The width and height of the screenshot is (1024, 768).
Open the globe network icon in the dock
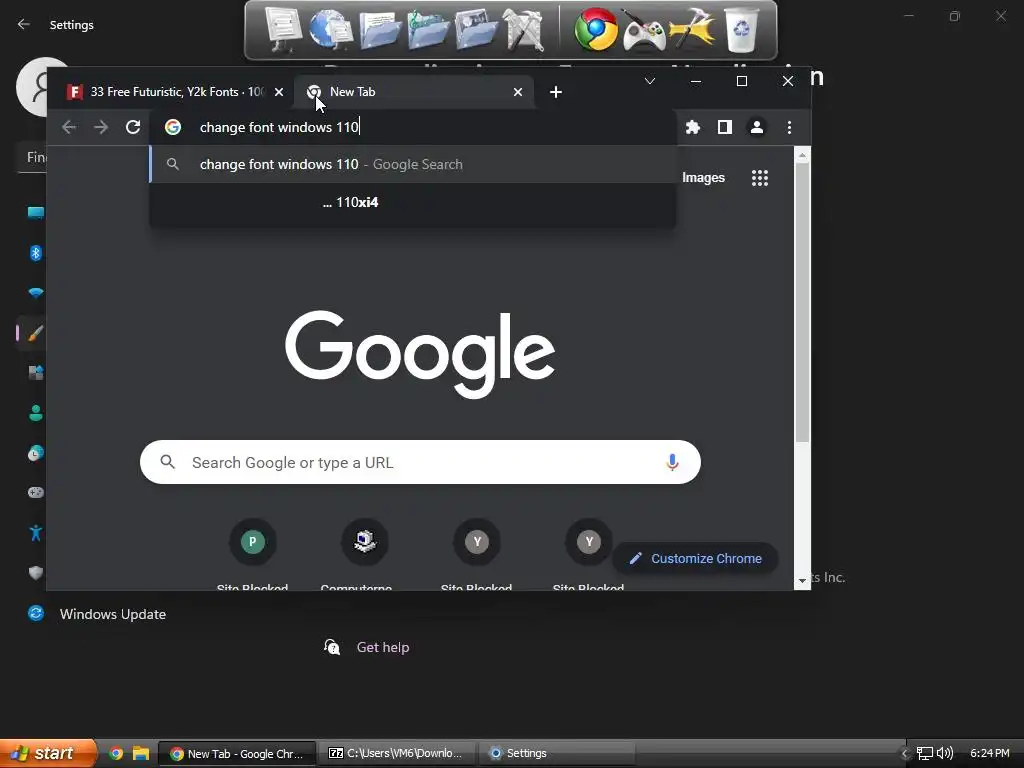(330, 29)
